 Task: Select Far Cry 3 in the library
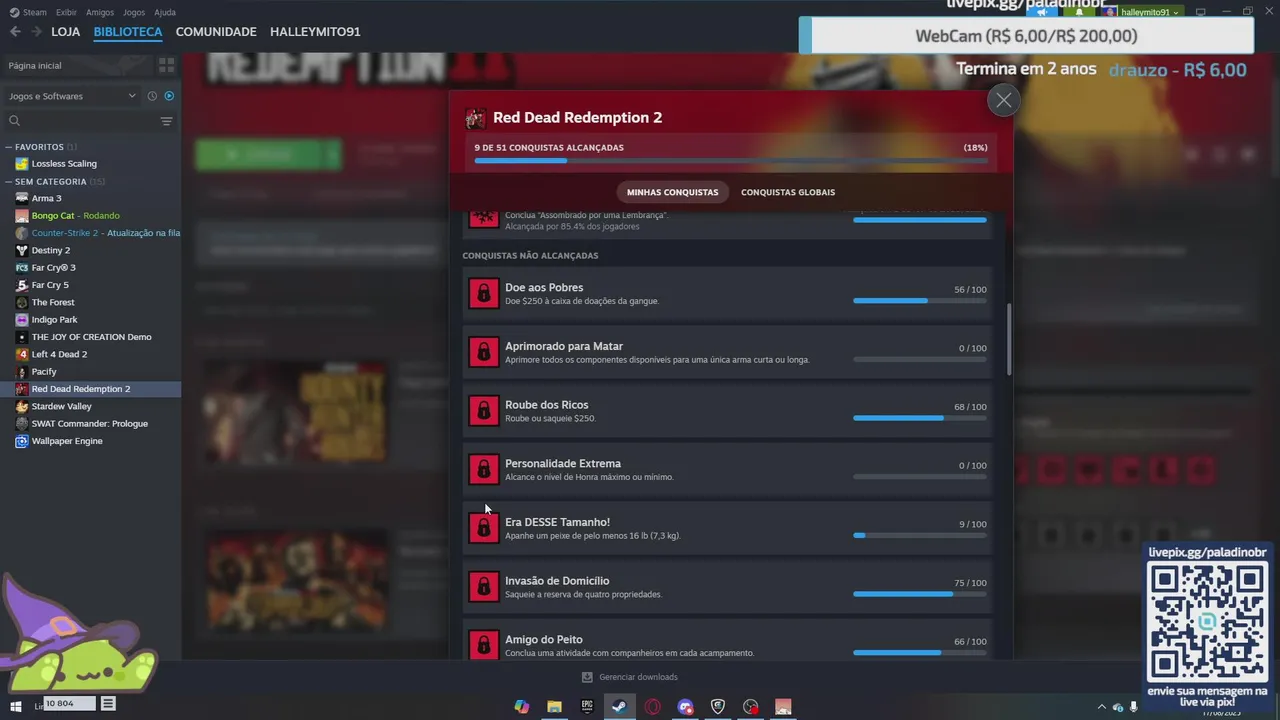pyautogui.click(x=53, y=268)
